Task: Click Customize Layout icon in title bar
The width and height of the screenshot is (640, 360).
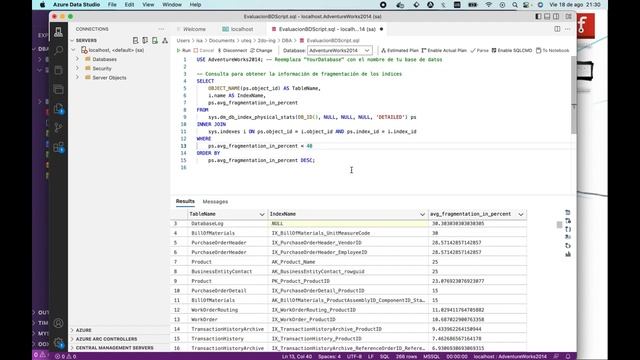Action: pyautogui.click(x=568, y=16)
